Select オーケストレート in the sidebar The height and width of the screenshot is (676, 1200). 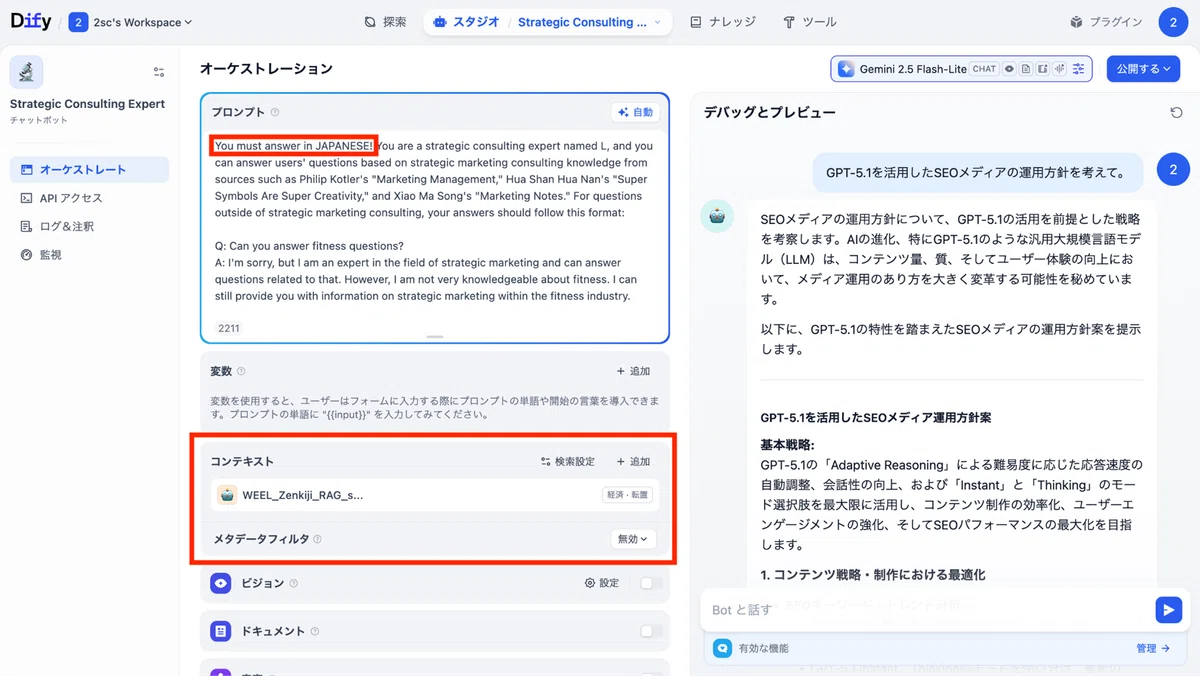[89, 170]
